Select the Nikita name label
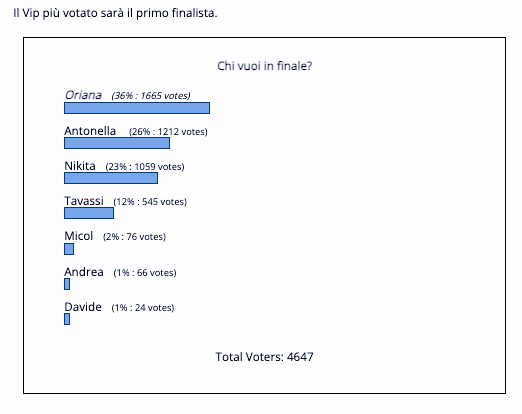Viewport: 522px width, 414px height. tap(80, 166)
